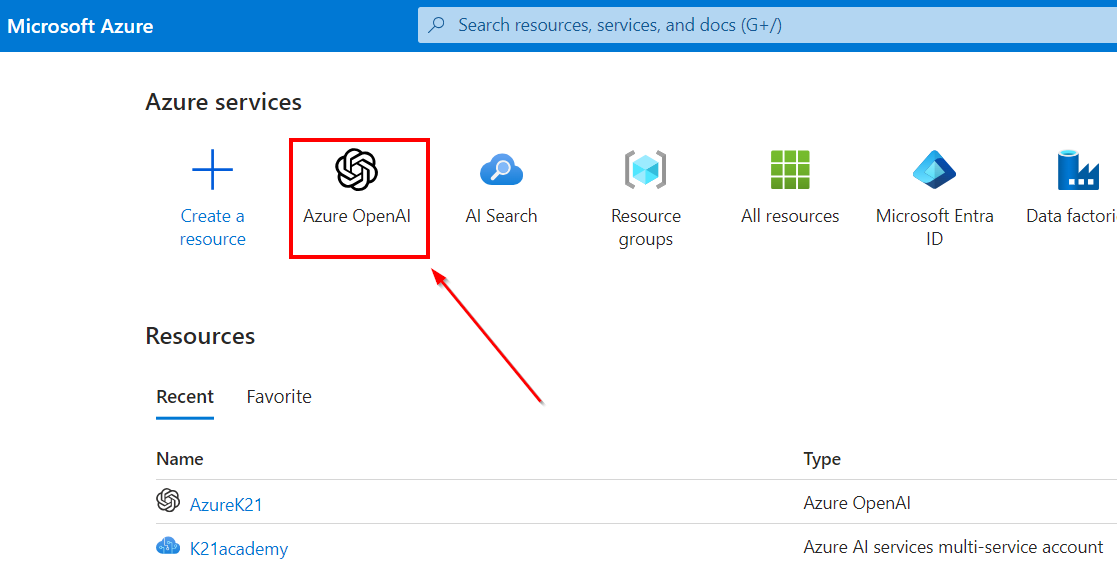The height and width of the screenshot is (563, 1117).
Task: Click the cloud icon beside K21academy
Action: coord(168,547)
